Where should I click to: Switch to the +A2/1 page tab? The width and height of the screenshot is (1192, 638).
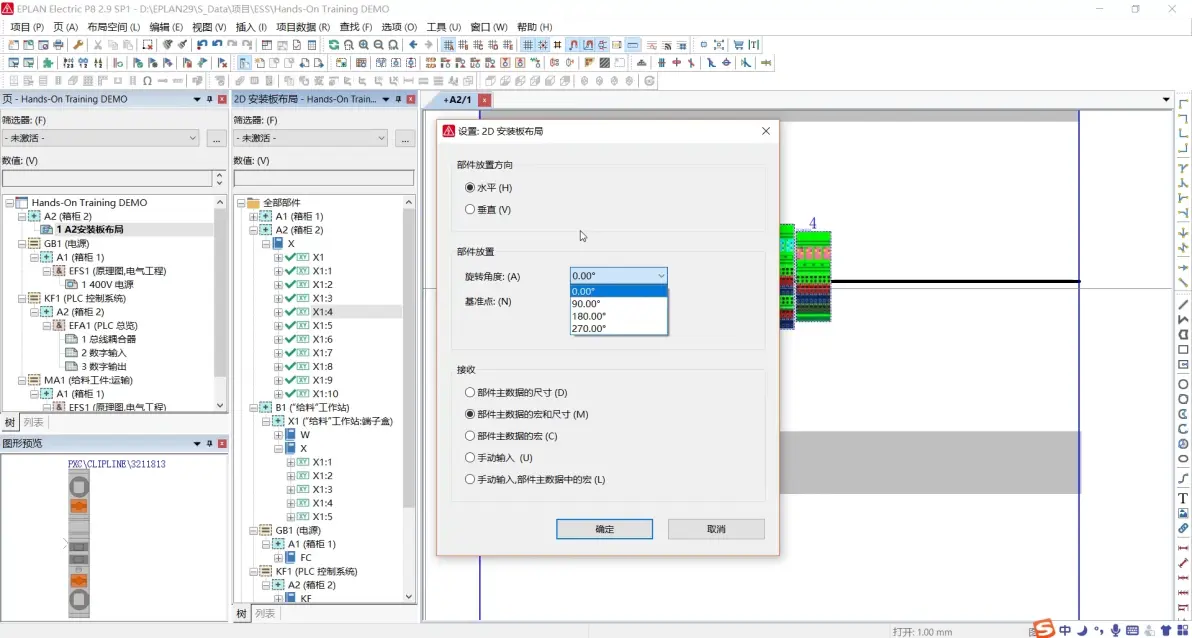pos(458,100)
